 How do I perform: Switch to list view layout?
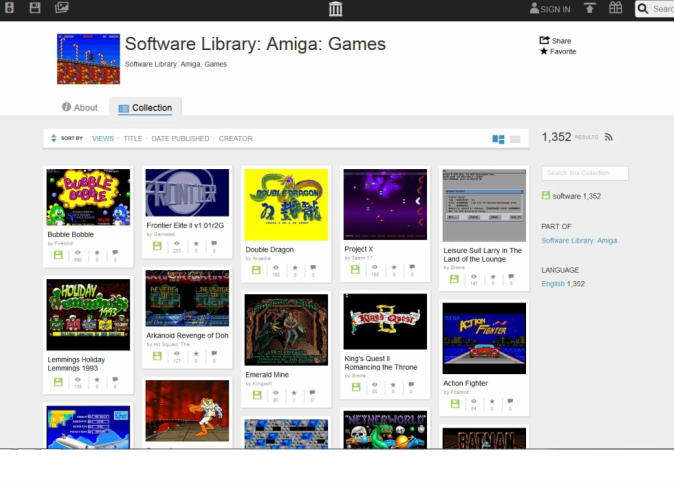(x=515, y=139)
